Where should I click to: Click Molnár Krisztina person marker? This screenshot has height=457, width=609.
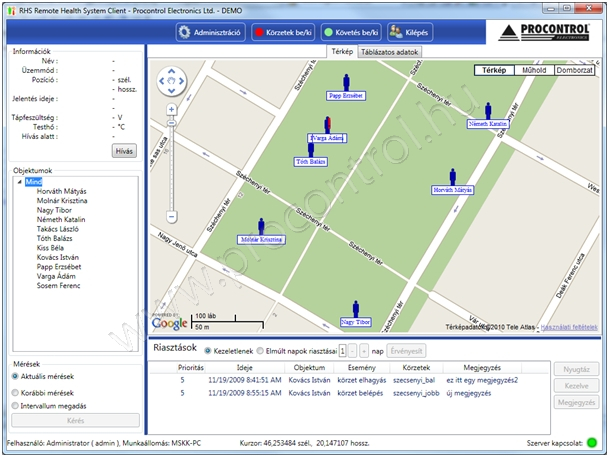click(261, 226)
